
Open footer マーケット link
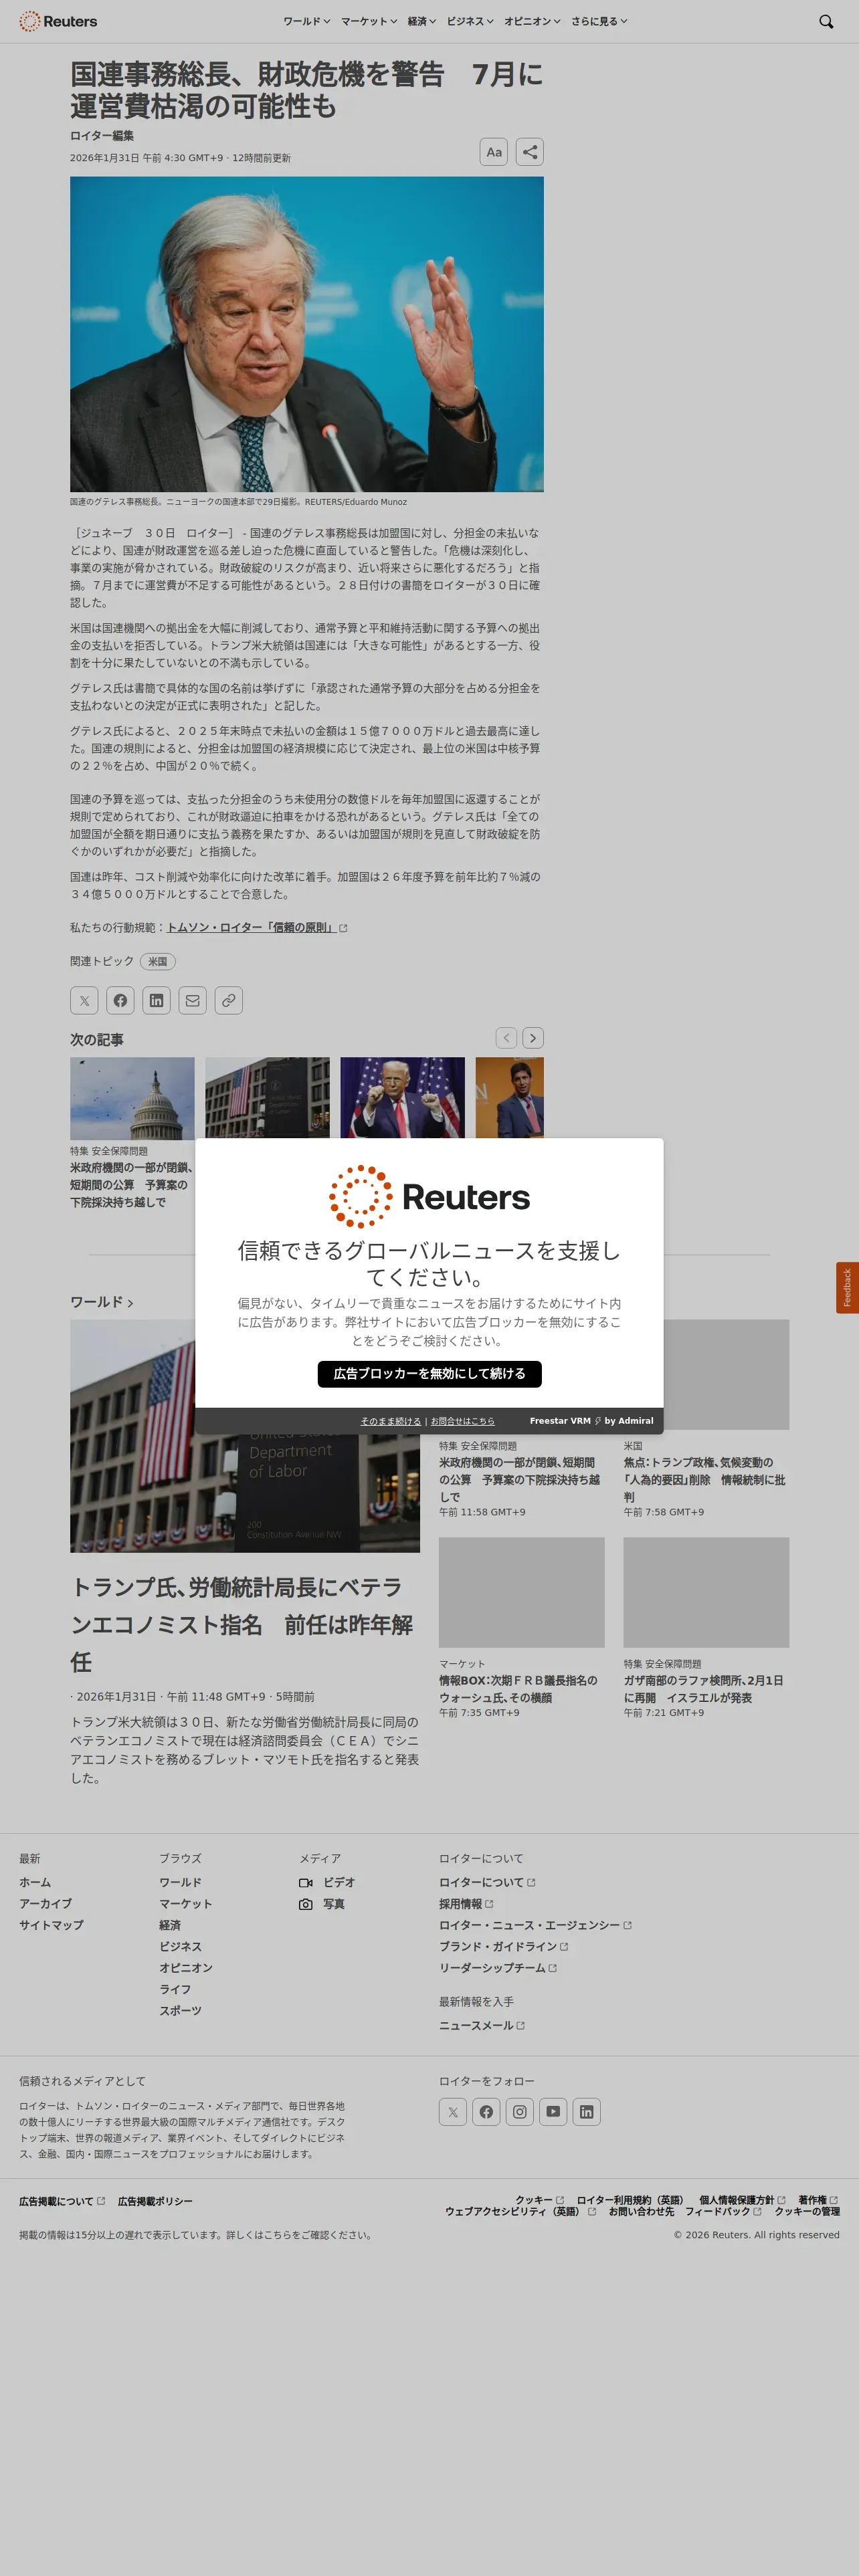(x=186, y=1904)
